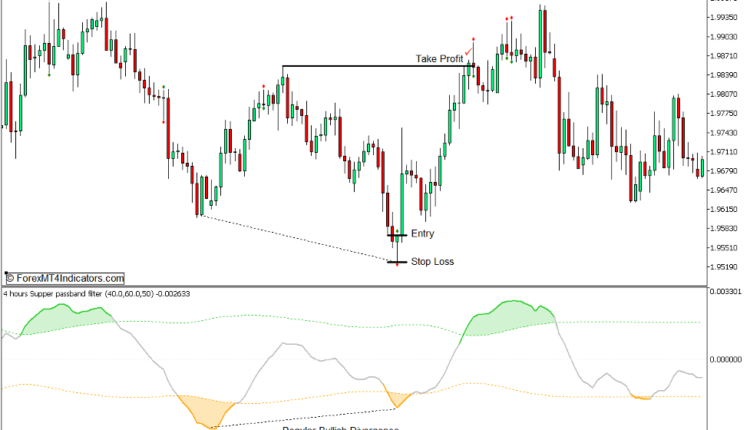
Task: Click the 0.000000 indicator scale label
Action: coord(722,358)
